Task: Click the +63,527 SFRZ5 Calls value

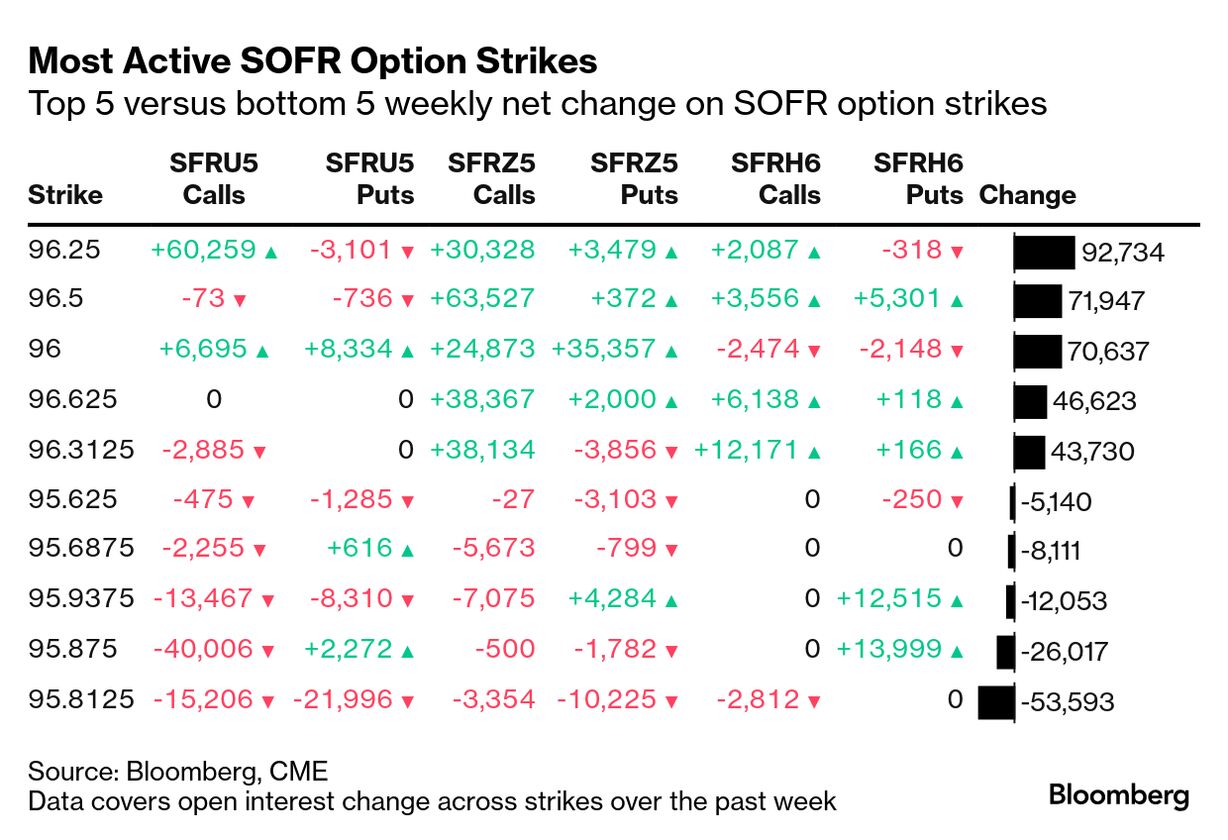Action: [x=482, y=299]
